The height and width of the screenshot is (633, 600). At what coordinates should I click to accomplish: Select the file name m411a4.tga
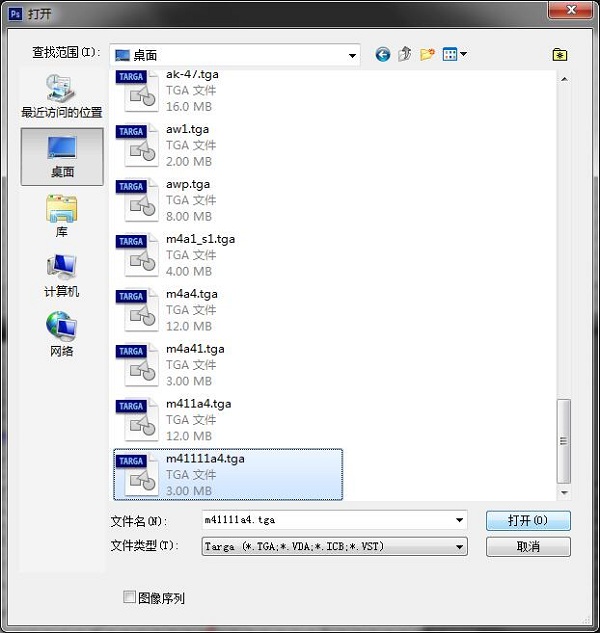(x=199, y=404)
